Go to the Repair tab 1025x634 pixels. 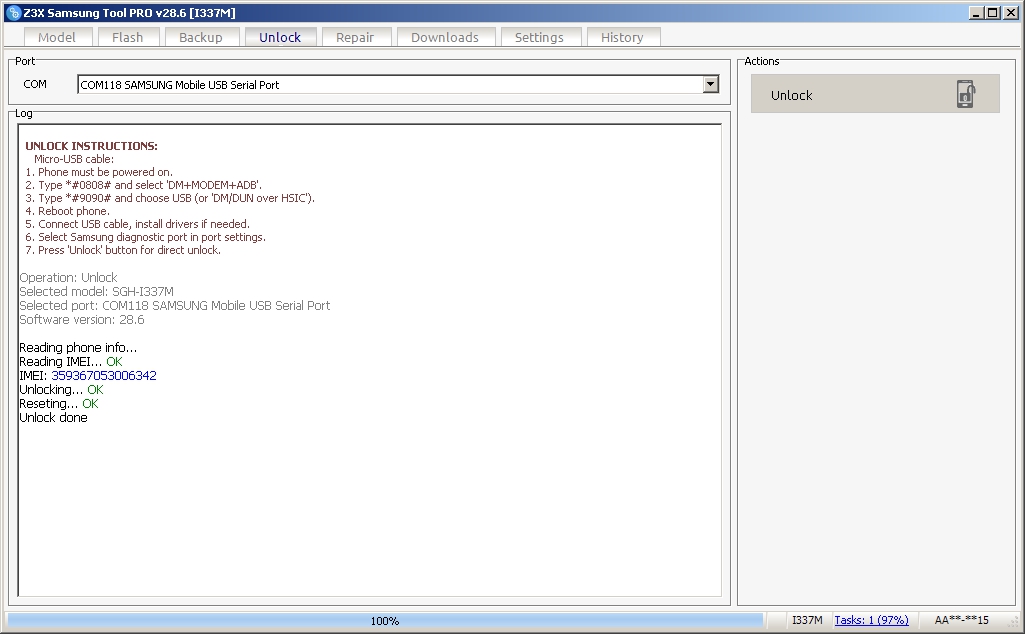[355, 37]
